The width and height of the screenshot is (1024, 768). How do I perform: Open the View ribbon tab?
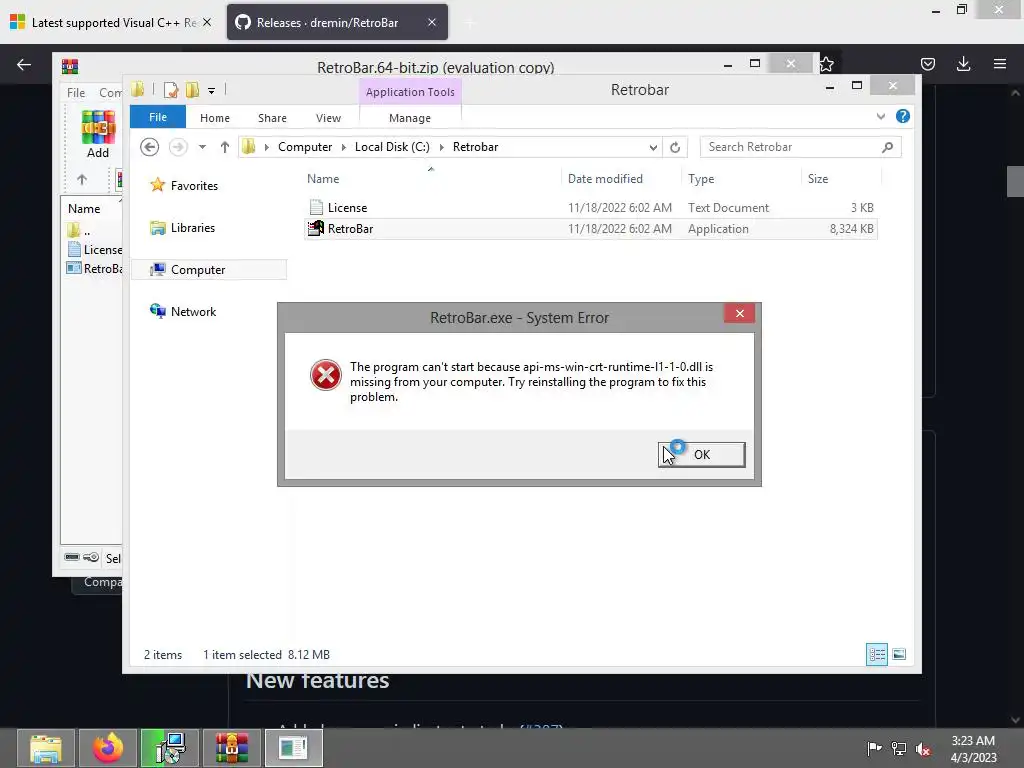(328, 118)
